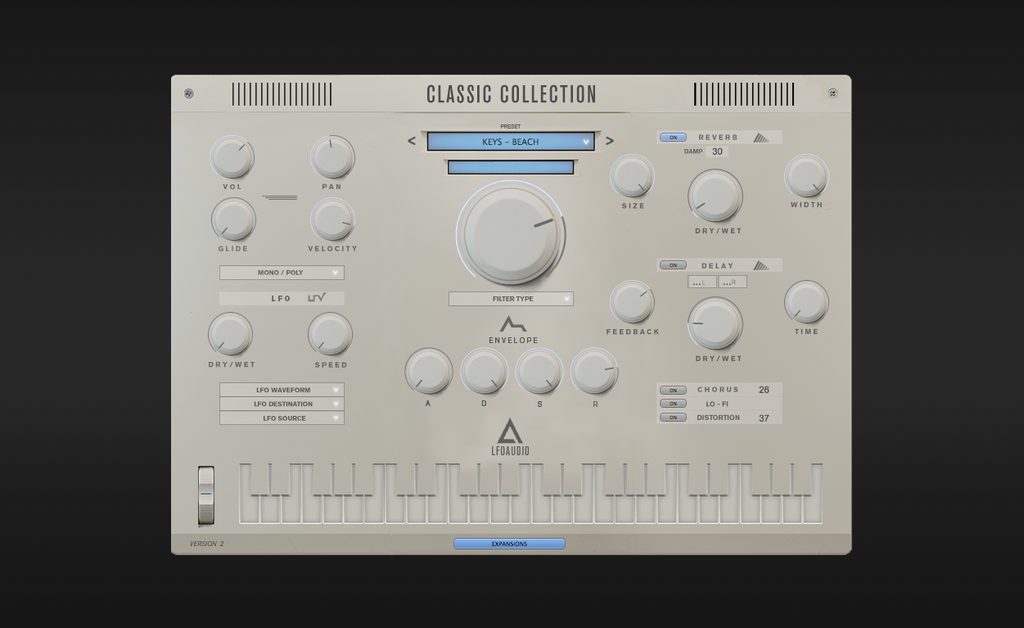This screenshot has height=628, width=1024.
Task: Click the GLIDE knob
Action: click(233, 219)
